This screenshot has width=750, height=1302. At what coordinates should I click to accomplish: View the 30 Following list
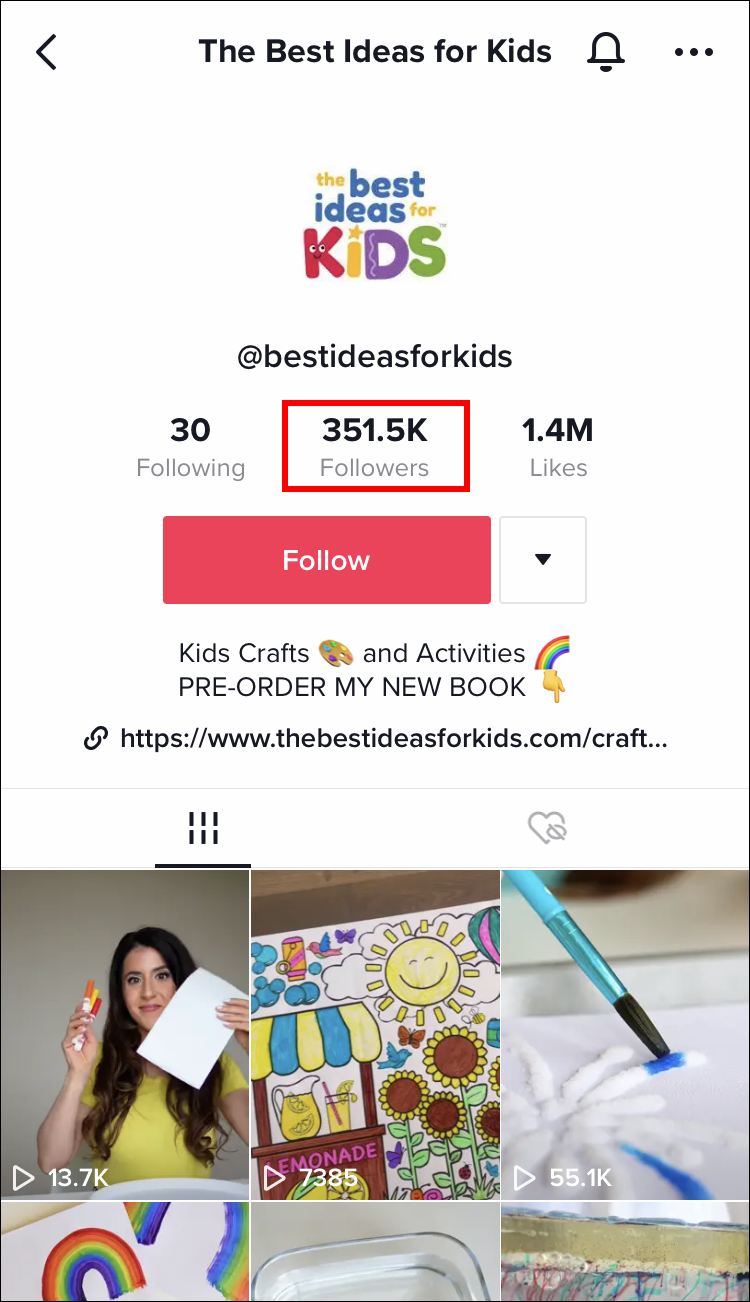click(x=190, y=446)
